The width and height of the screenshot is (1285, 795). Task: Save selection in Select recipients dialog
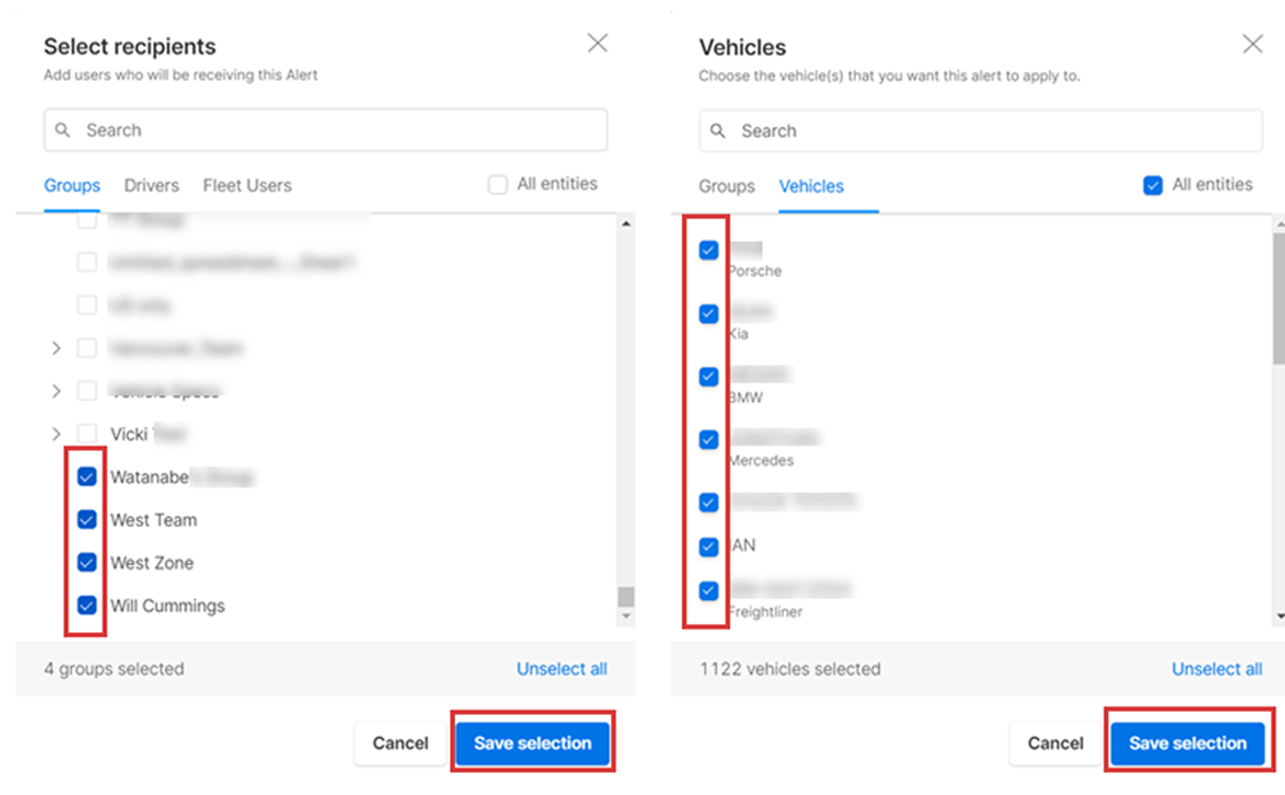[x=533, y=743]
